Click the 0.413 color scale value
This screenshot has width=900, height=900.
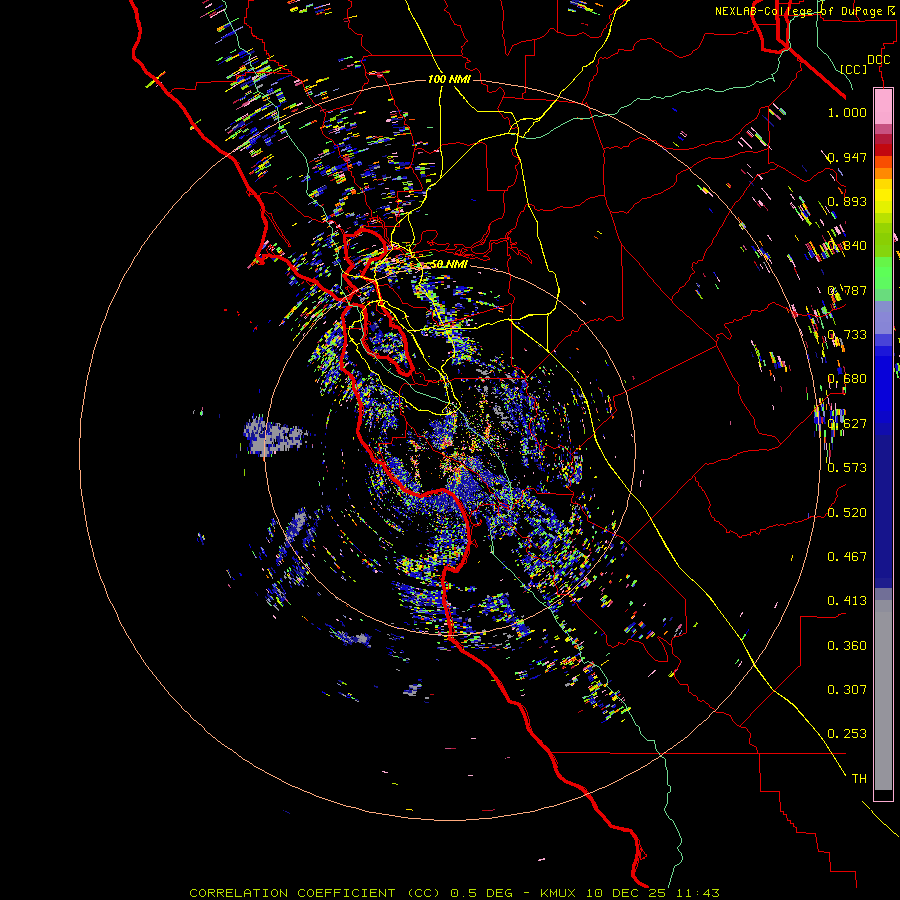coord(847,600)
